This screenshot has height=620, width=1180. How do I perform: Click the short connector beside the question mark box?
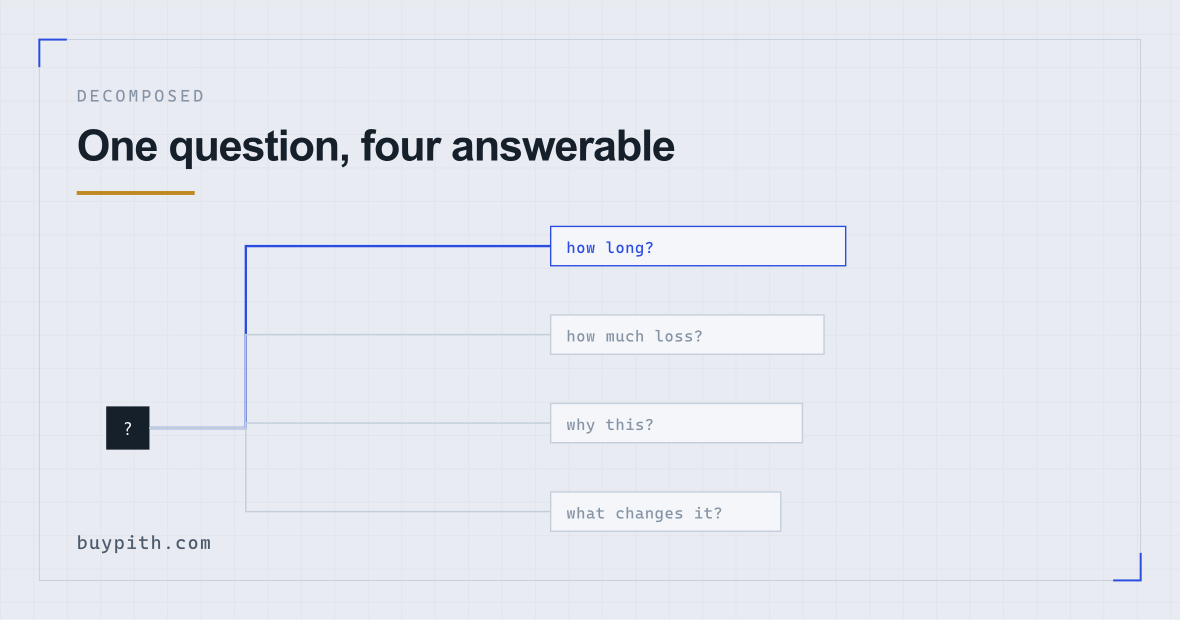197,428
